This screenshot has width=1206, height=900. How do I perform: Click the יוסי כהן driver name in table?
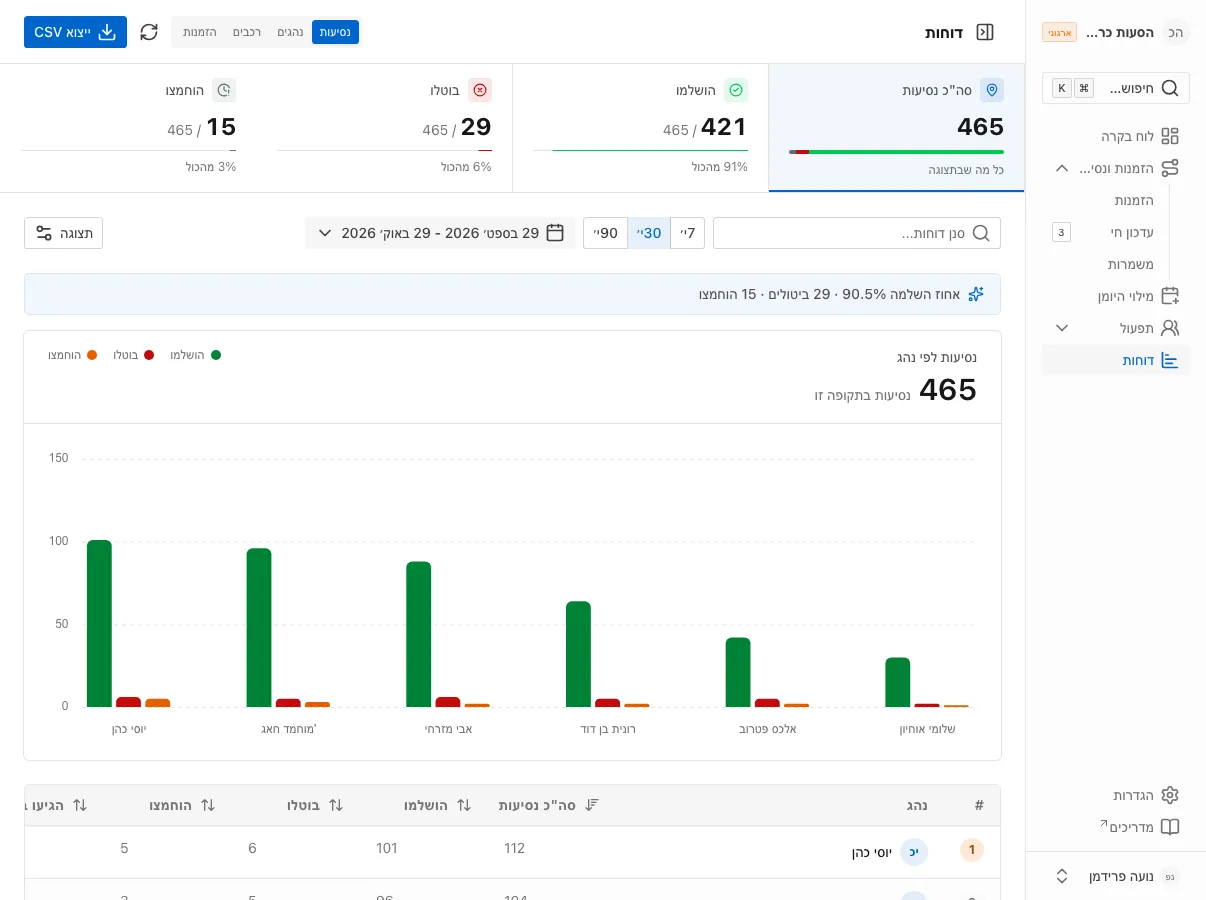[x=872, y=852]
